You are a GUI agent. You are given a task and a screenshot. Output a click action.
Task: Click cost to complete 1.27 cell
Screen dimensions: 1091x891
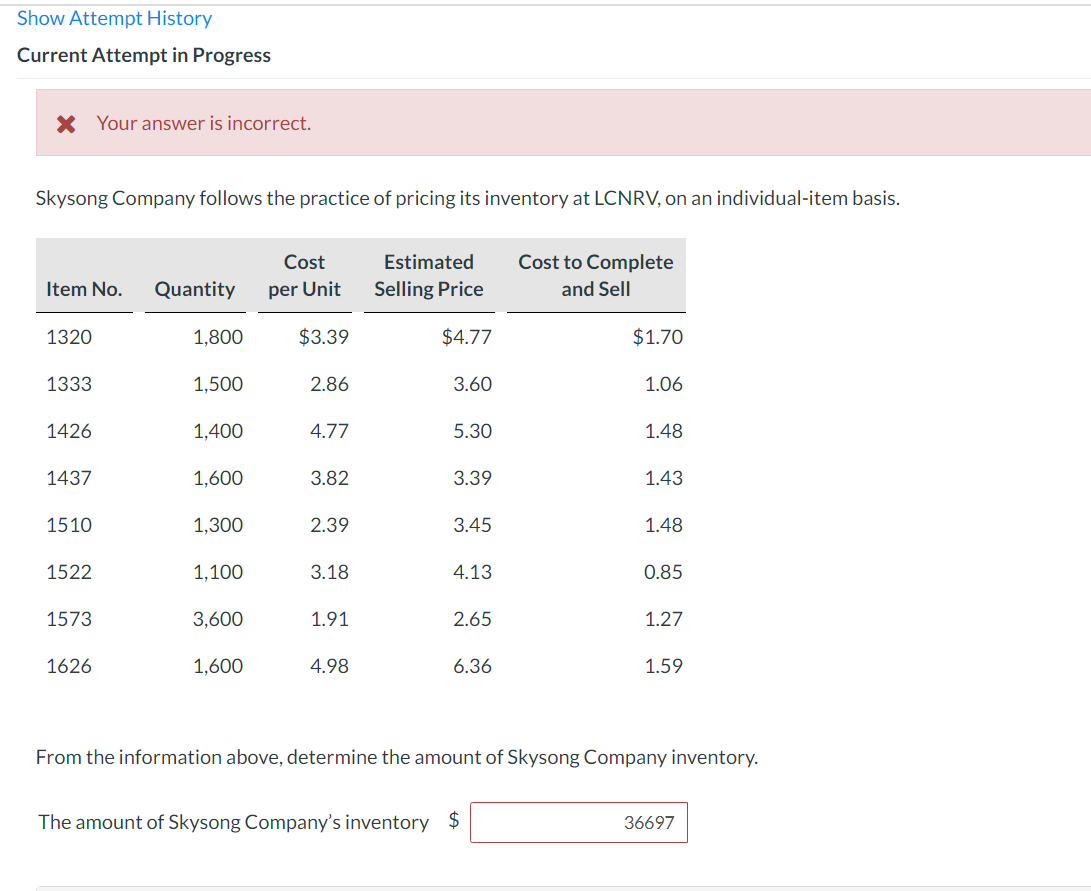[x=664, y=618]
